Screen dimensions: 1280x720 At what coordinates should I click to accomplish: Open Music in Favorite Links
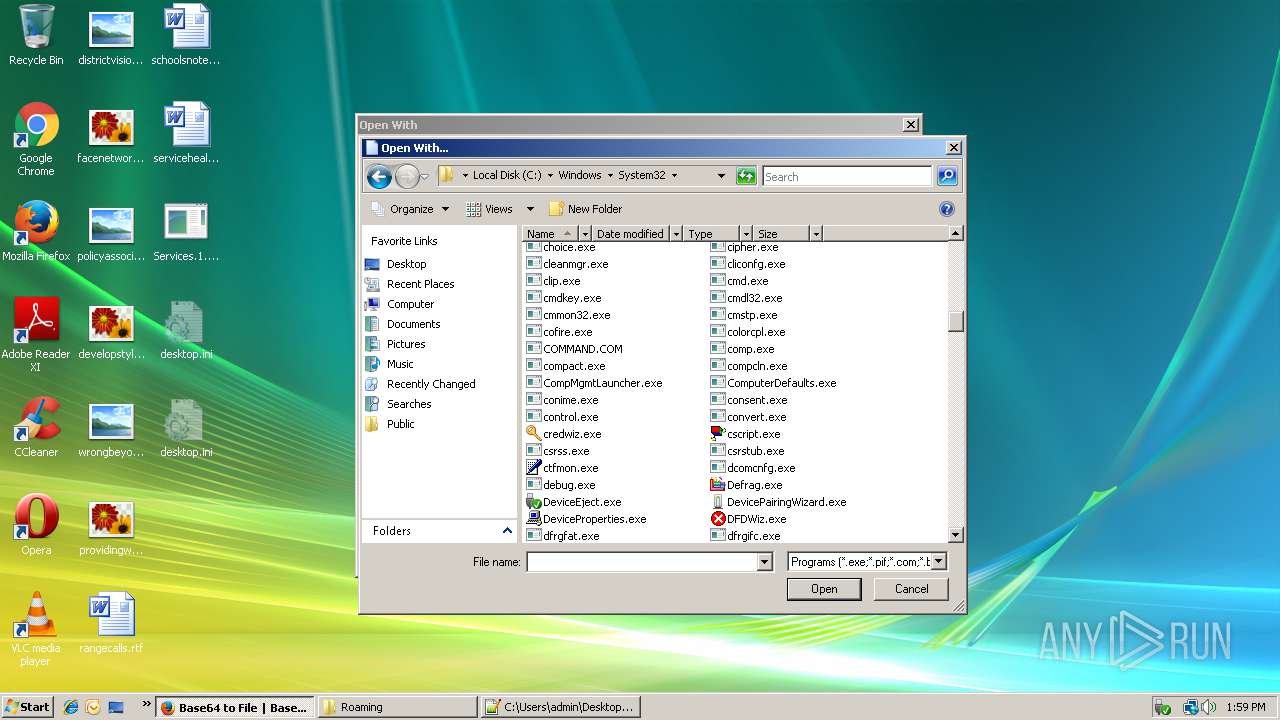click(390, 364)
